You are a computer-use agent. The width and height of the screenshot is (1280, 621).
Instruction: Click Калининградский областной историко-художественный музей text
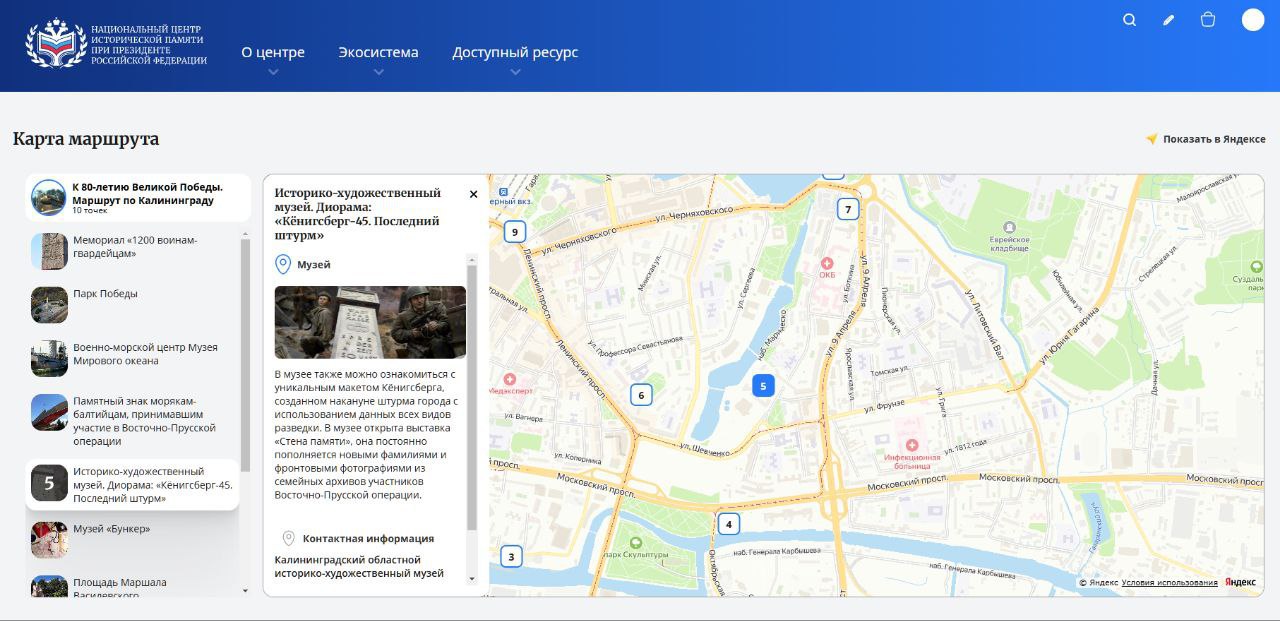[359, 567]
